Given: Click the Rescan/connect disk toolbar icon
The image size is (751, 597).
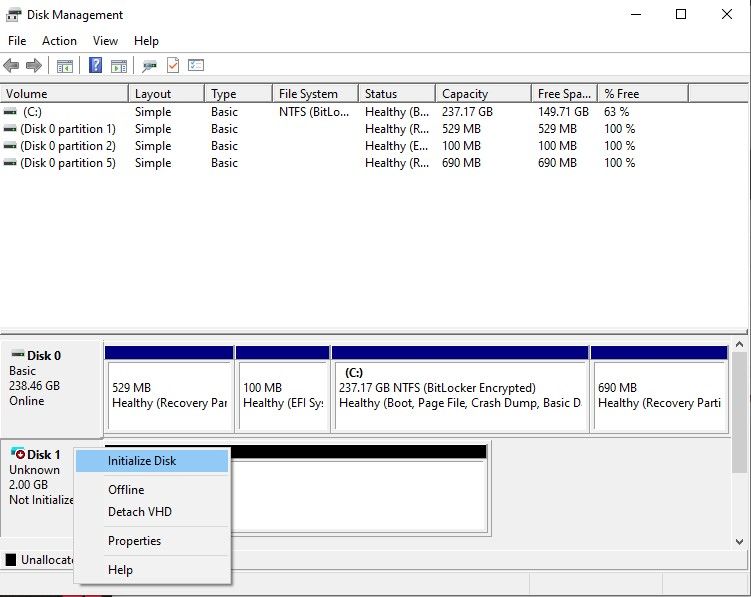Looking at the screenshot, I should coord(149,66).
